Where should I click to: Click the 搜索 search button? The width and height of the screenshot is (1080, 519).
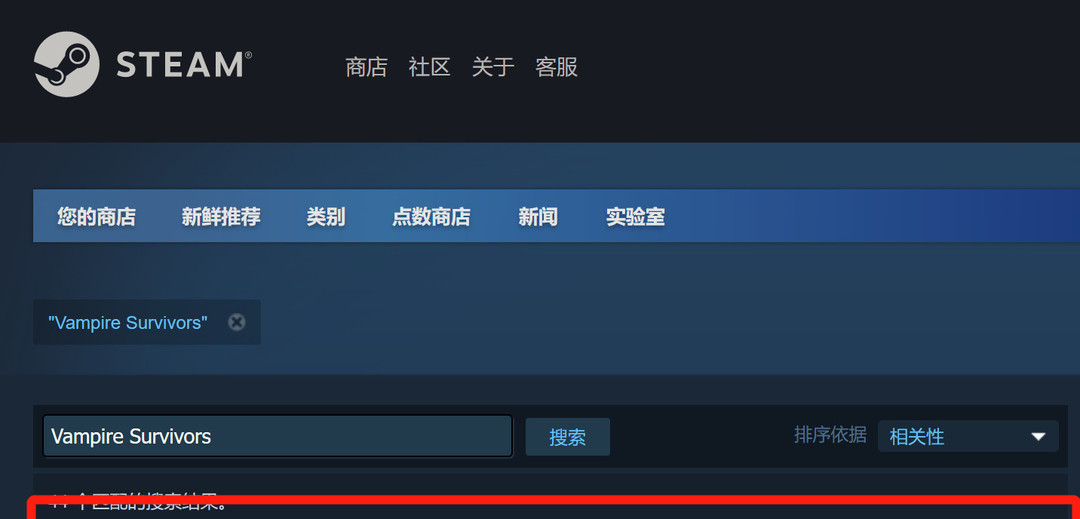568,436
